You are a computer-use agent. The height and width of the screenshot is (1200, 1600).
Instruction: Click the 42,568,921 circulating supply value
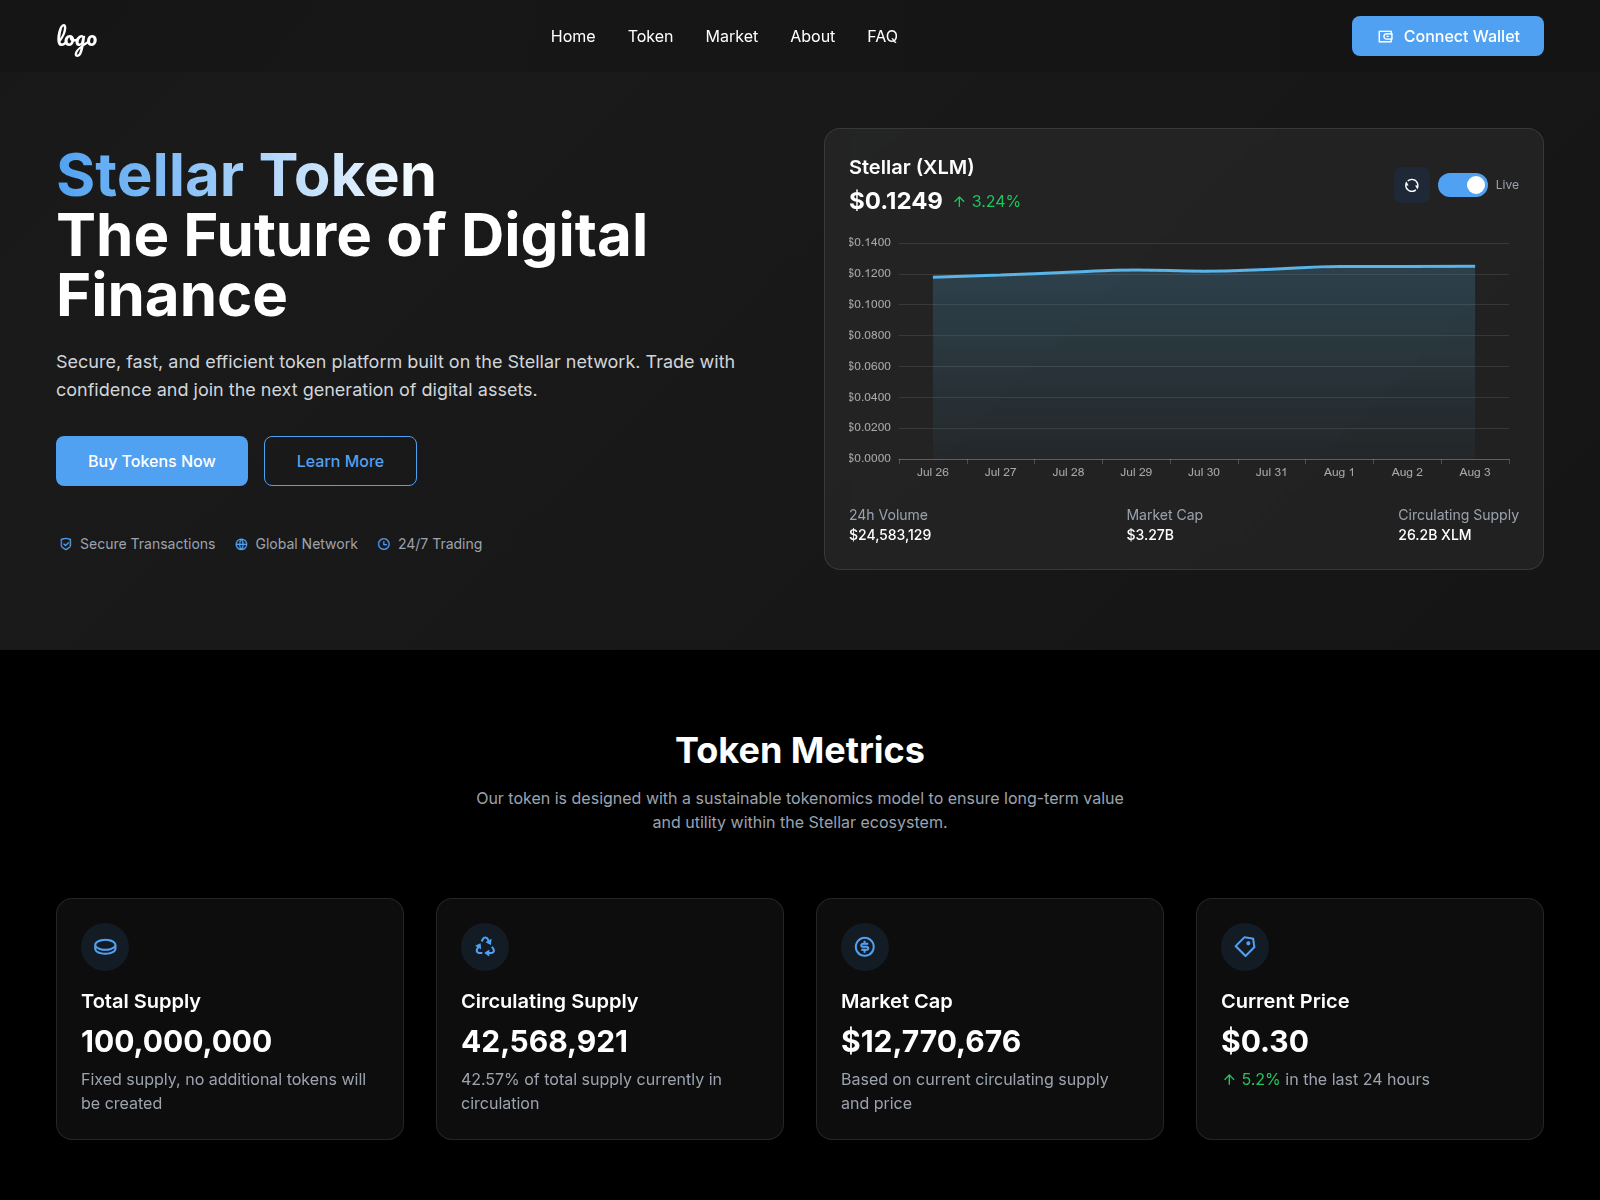544,1041
